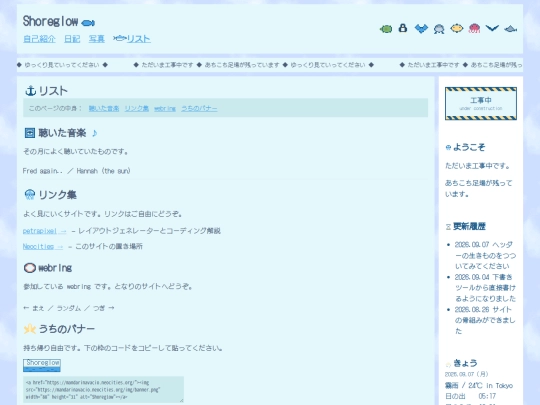Viewport: 540px width, 405px height.
Task: Jump to 聴いた音楽 in page contents bar
Action: tap(104, 108)
